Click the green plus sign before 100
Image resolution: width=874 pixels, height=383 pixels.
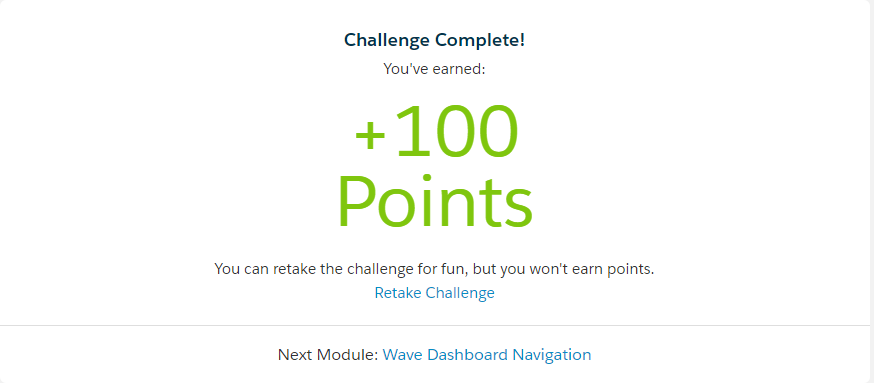(x=372, y=137)
